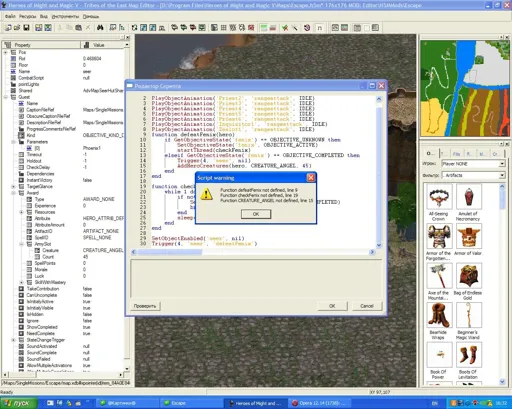This screenshot has width=512, height=409.
Task: Click the Property column header
Action: coord(41,45)
